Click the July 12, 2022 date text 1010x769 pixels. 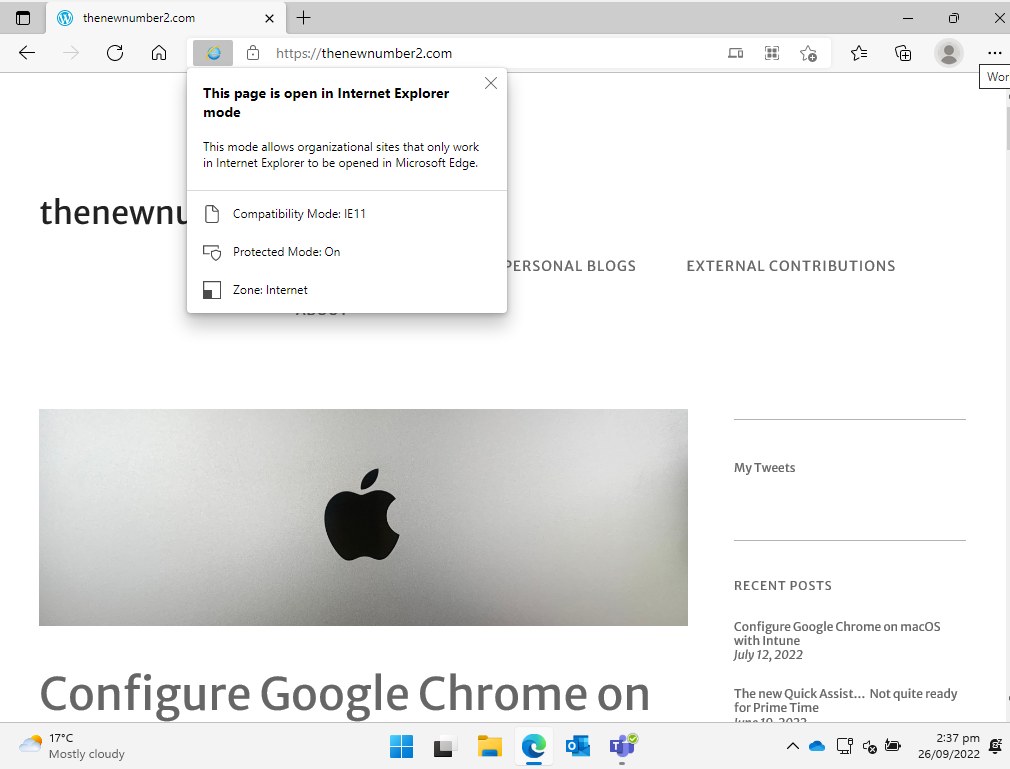click(x=768, y=655)
